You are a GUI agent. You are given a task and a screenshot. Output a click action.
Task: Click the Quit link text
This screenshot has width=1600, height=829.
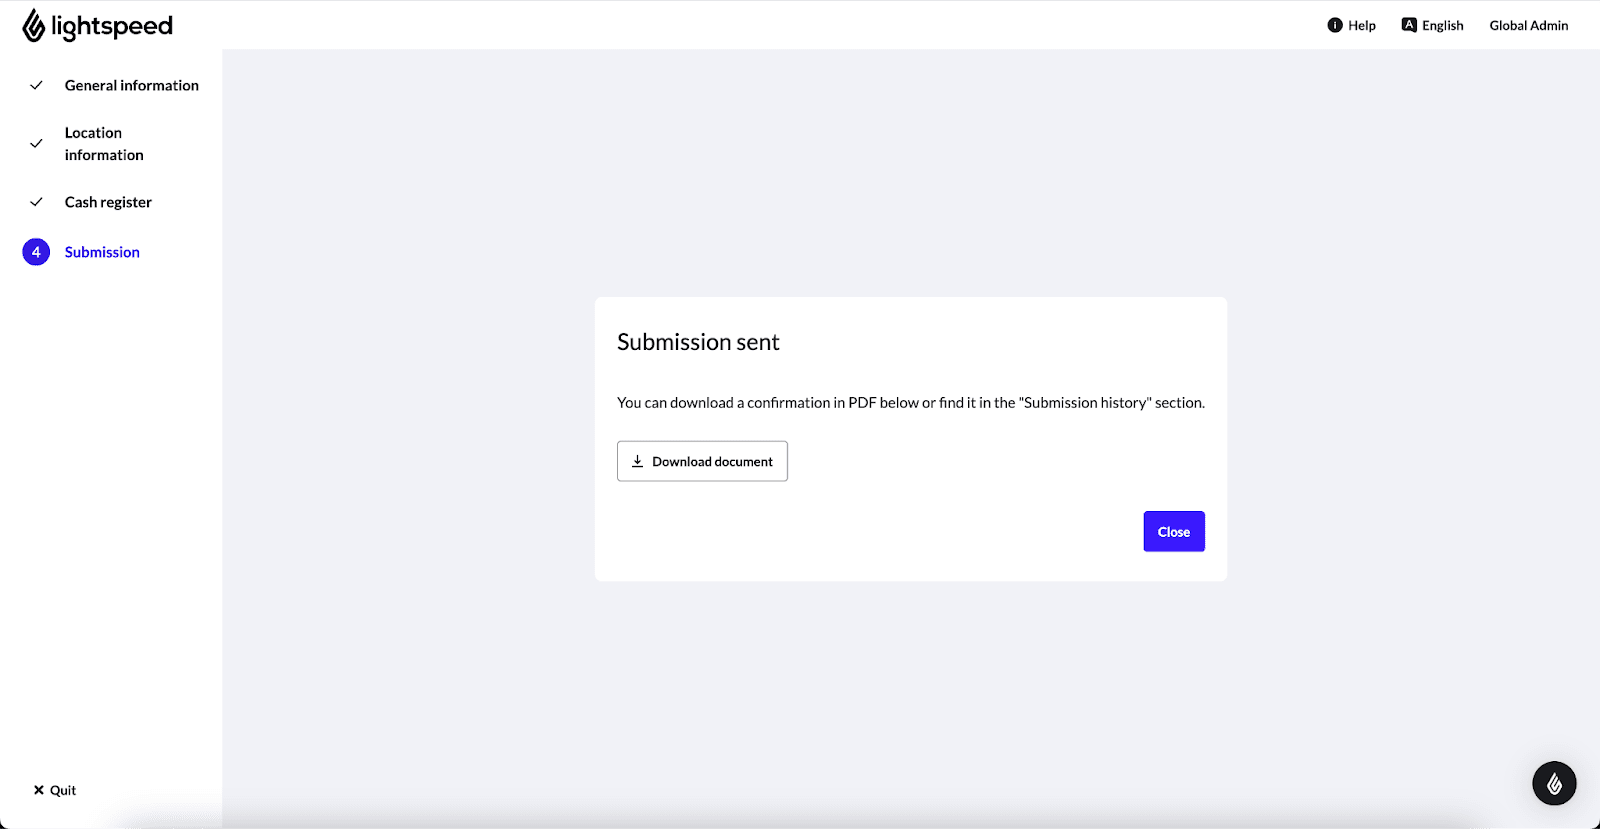point(63,790)
